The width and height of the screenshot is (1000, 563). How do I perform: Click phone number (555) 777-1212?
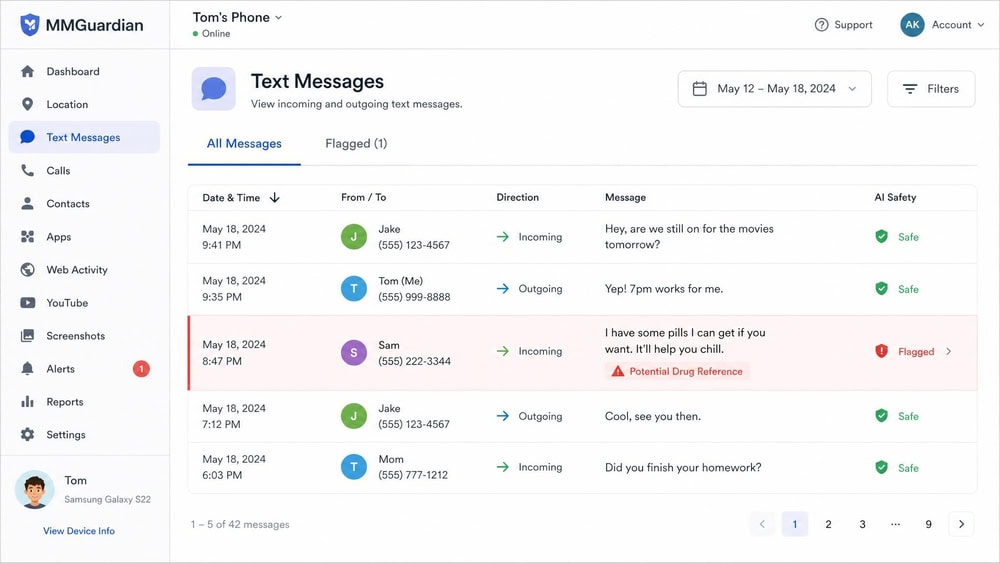[x=413, y=475]
